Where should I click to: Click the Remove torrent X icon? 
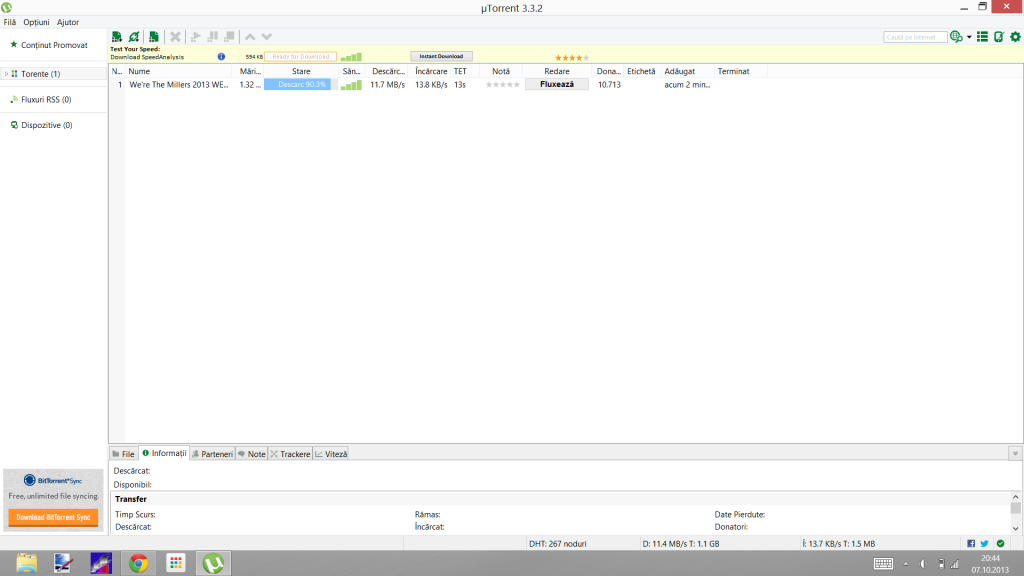(175, 37)
